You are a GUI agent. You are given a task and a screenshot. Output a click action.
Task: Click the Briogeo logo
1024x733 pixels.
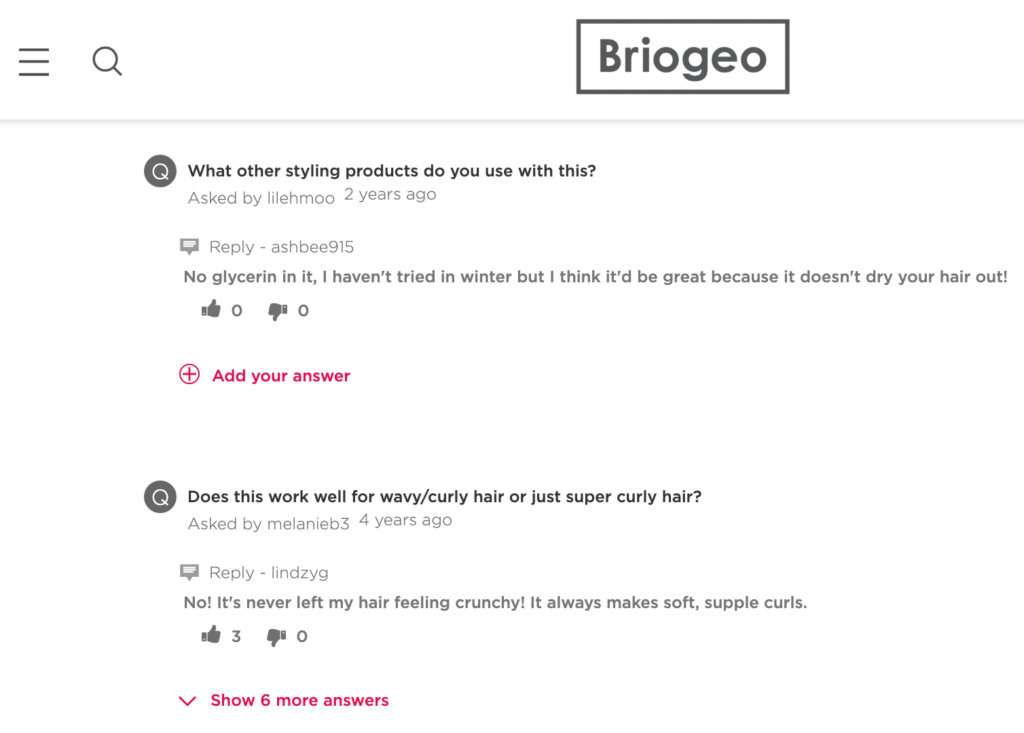(683, 56)
